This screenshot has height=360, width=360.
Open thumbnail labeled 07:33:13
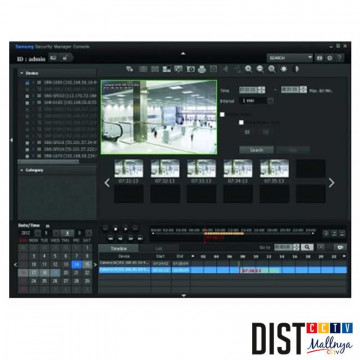point(201,168)
